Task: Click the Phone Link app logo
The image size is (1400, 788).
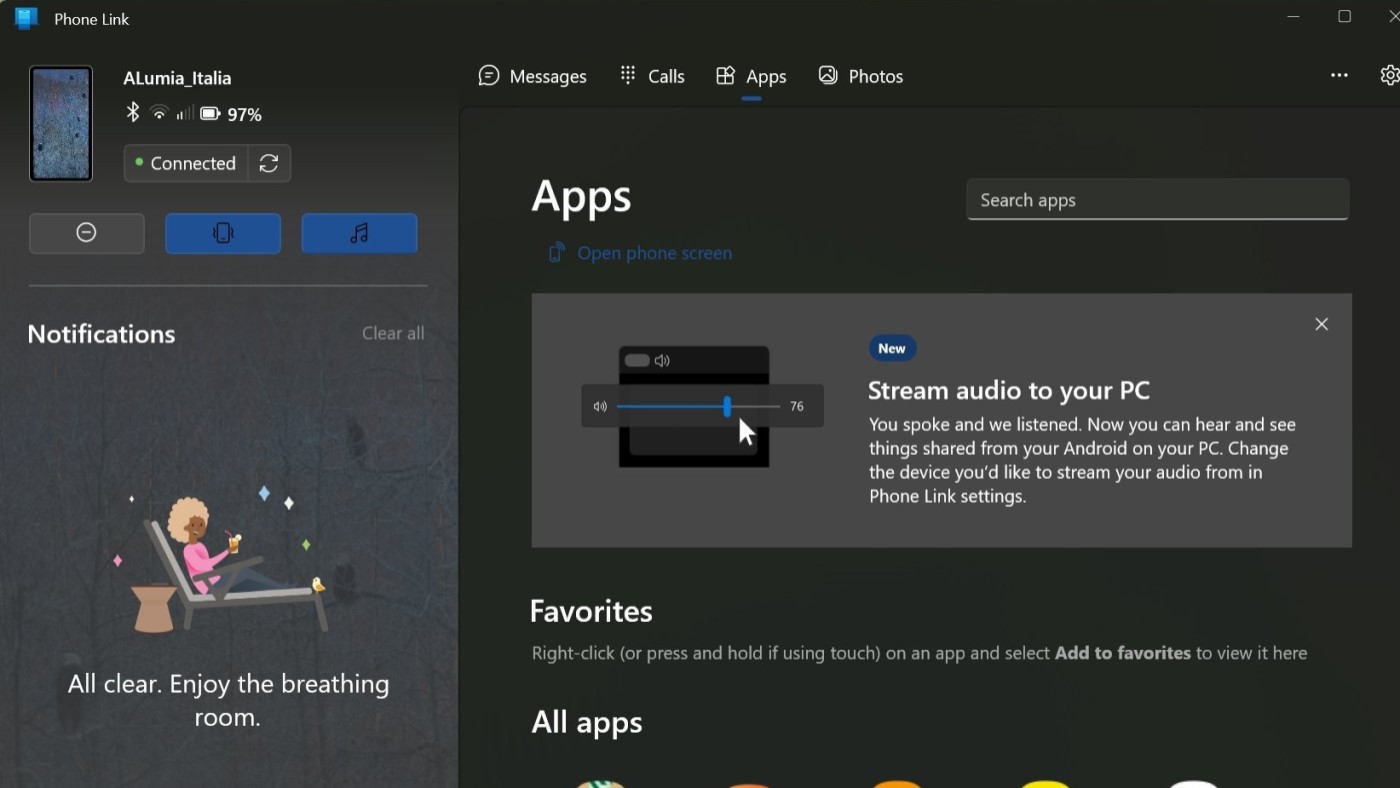Action: click(26, 19)
